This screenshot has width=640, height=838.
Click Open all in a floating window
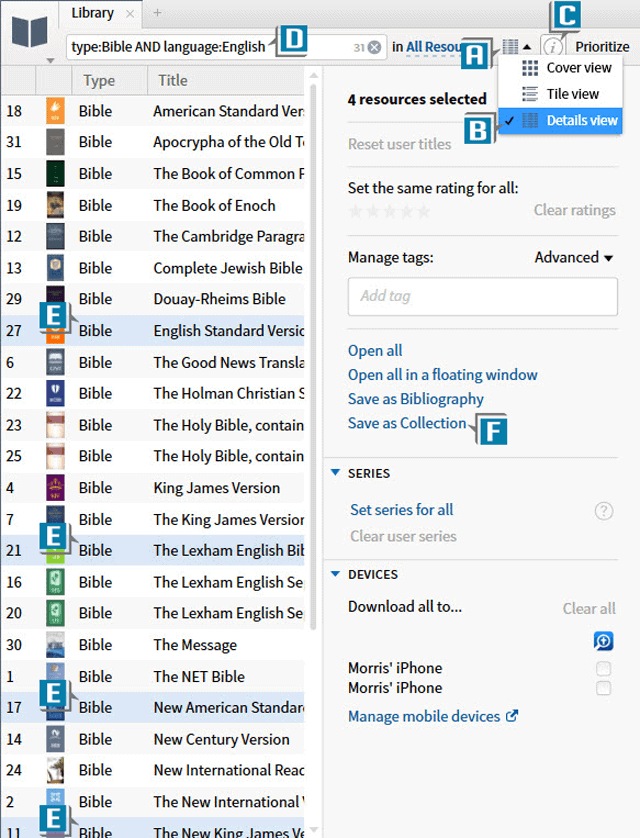pos(442,375)
